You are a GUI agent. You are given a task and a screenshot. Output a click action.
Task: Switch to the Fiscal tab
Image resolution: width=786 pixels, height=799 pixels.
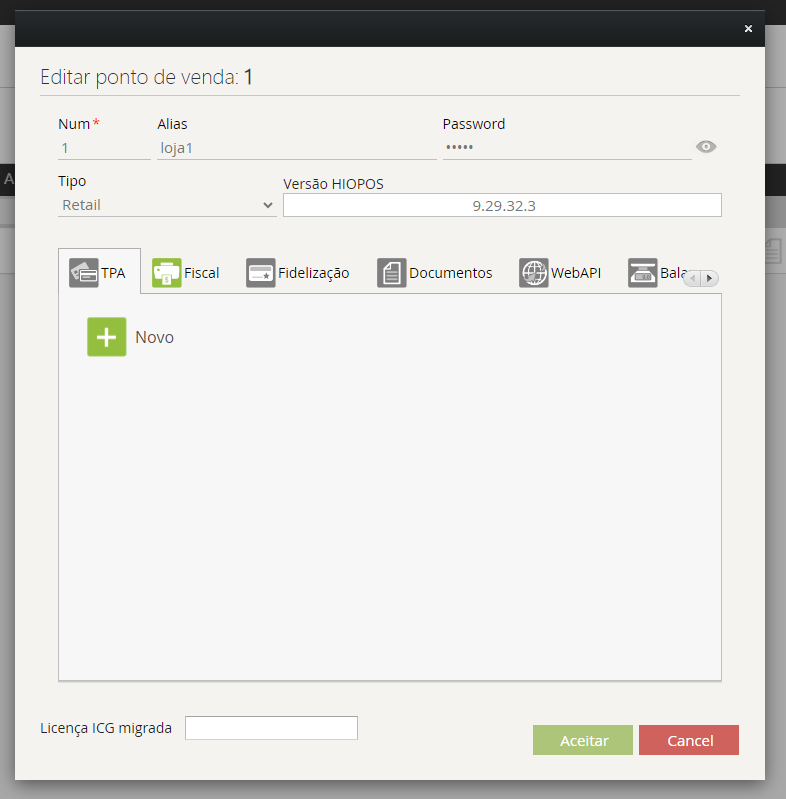pyautogui.click(x=186, y=273)
